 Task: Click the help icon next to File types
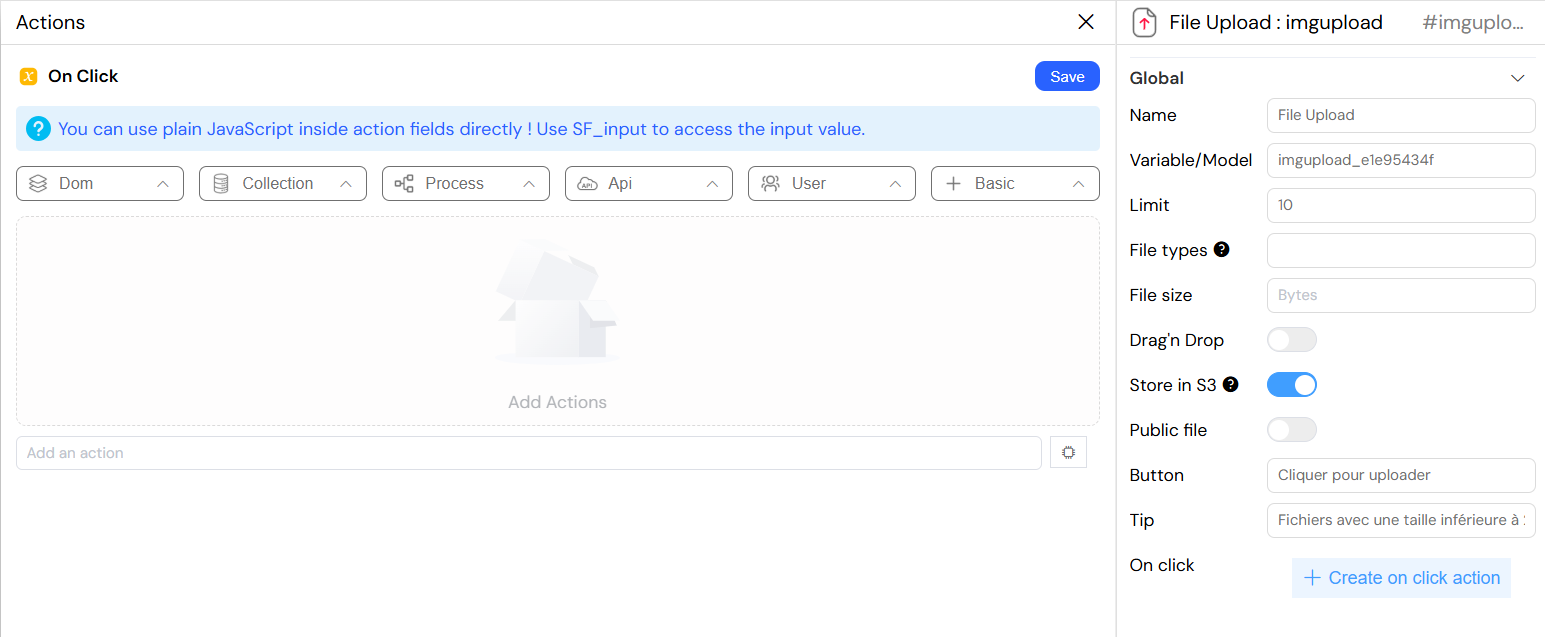tap(1221, 250)
